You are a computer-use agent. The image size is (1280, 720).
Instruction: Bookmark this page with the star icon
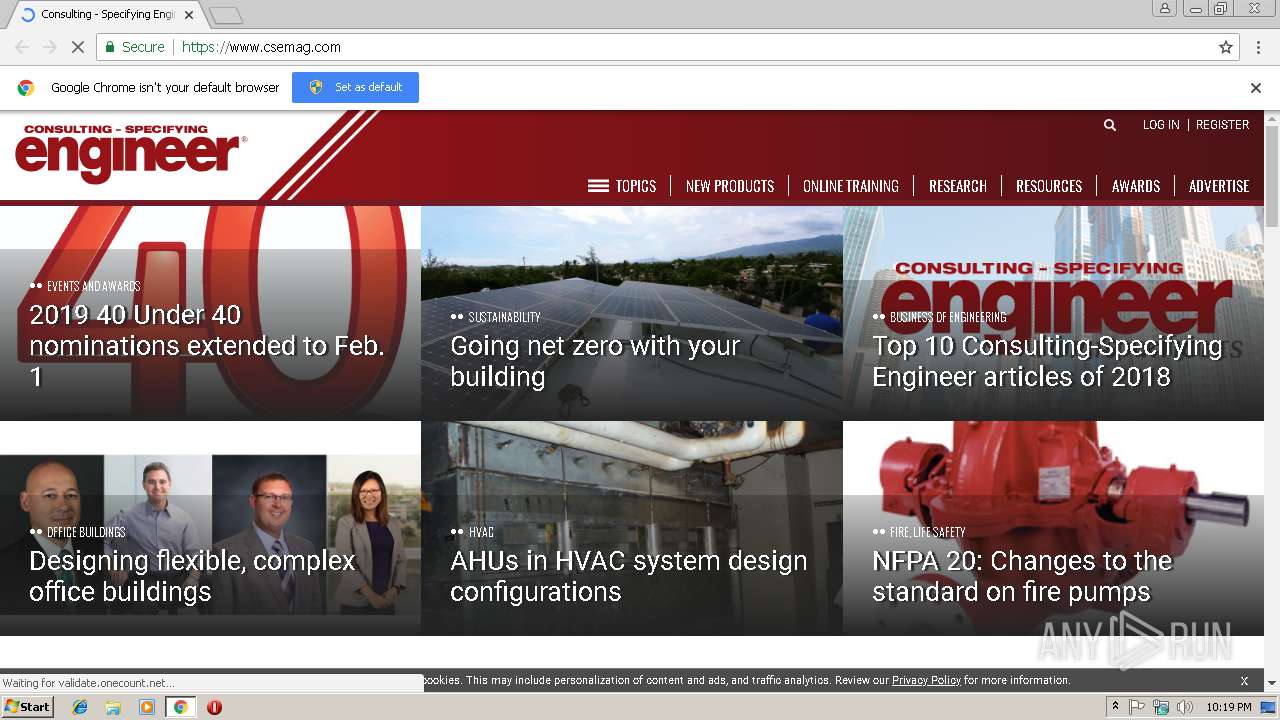[1226, 47]
